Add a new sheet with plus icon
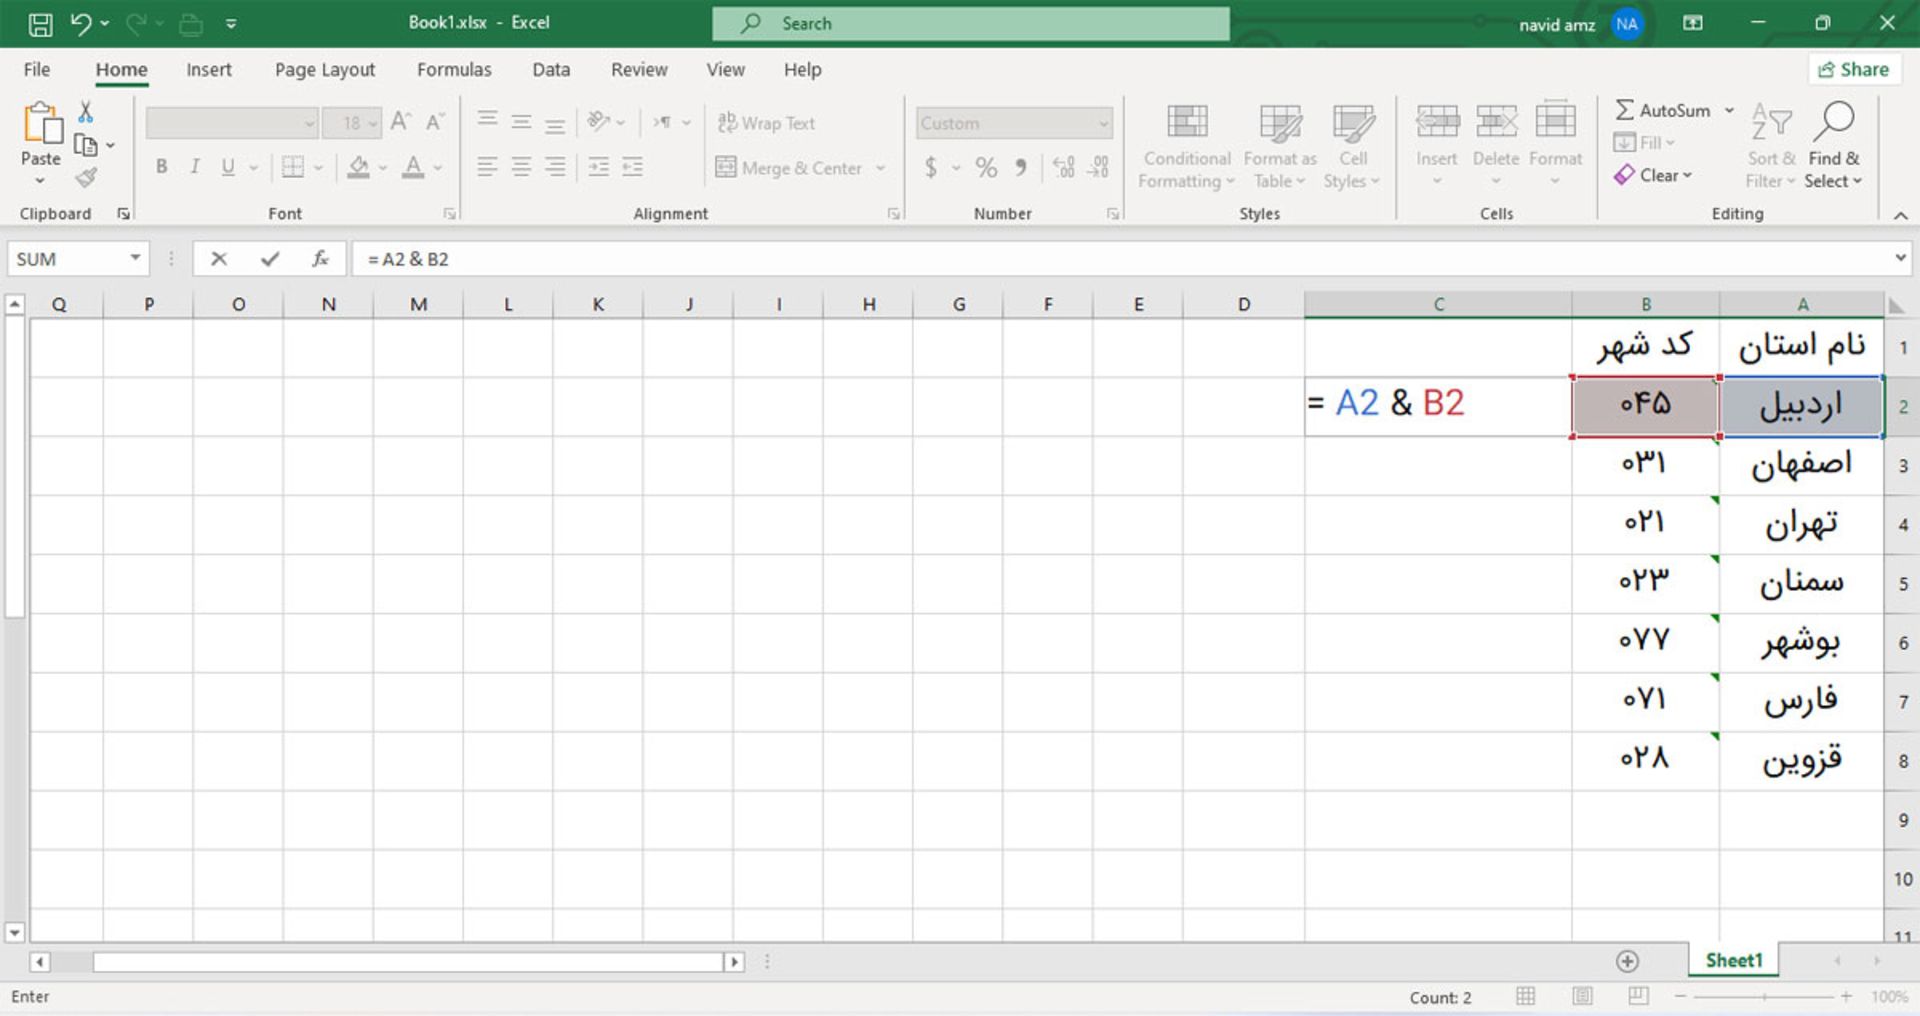The height and width of the screenshot is (1016, 1920). click(1627, 961)
